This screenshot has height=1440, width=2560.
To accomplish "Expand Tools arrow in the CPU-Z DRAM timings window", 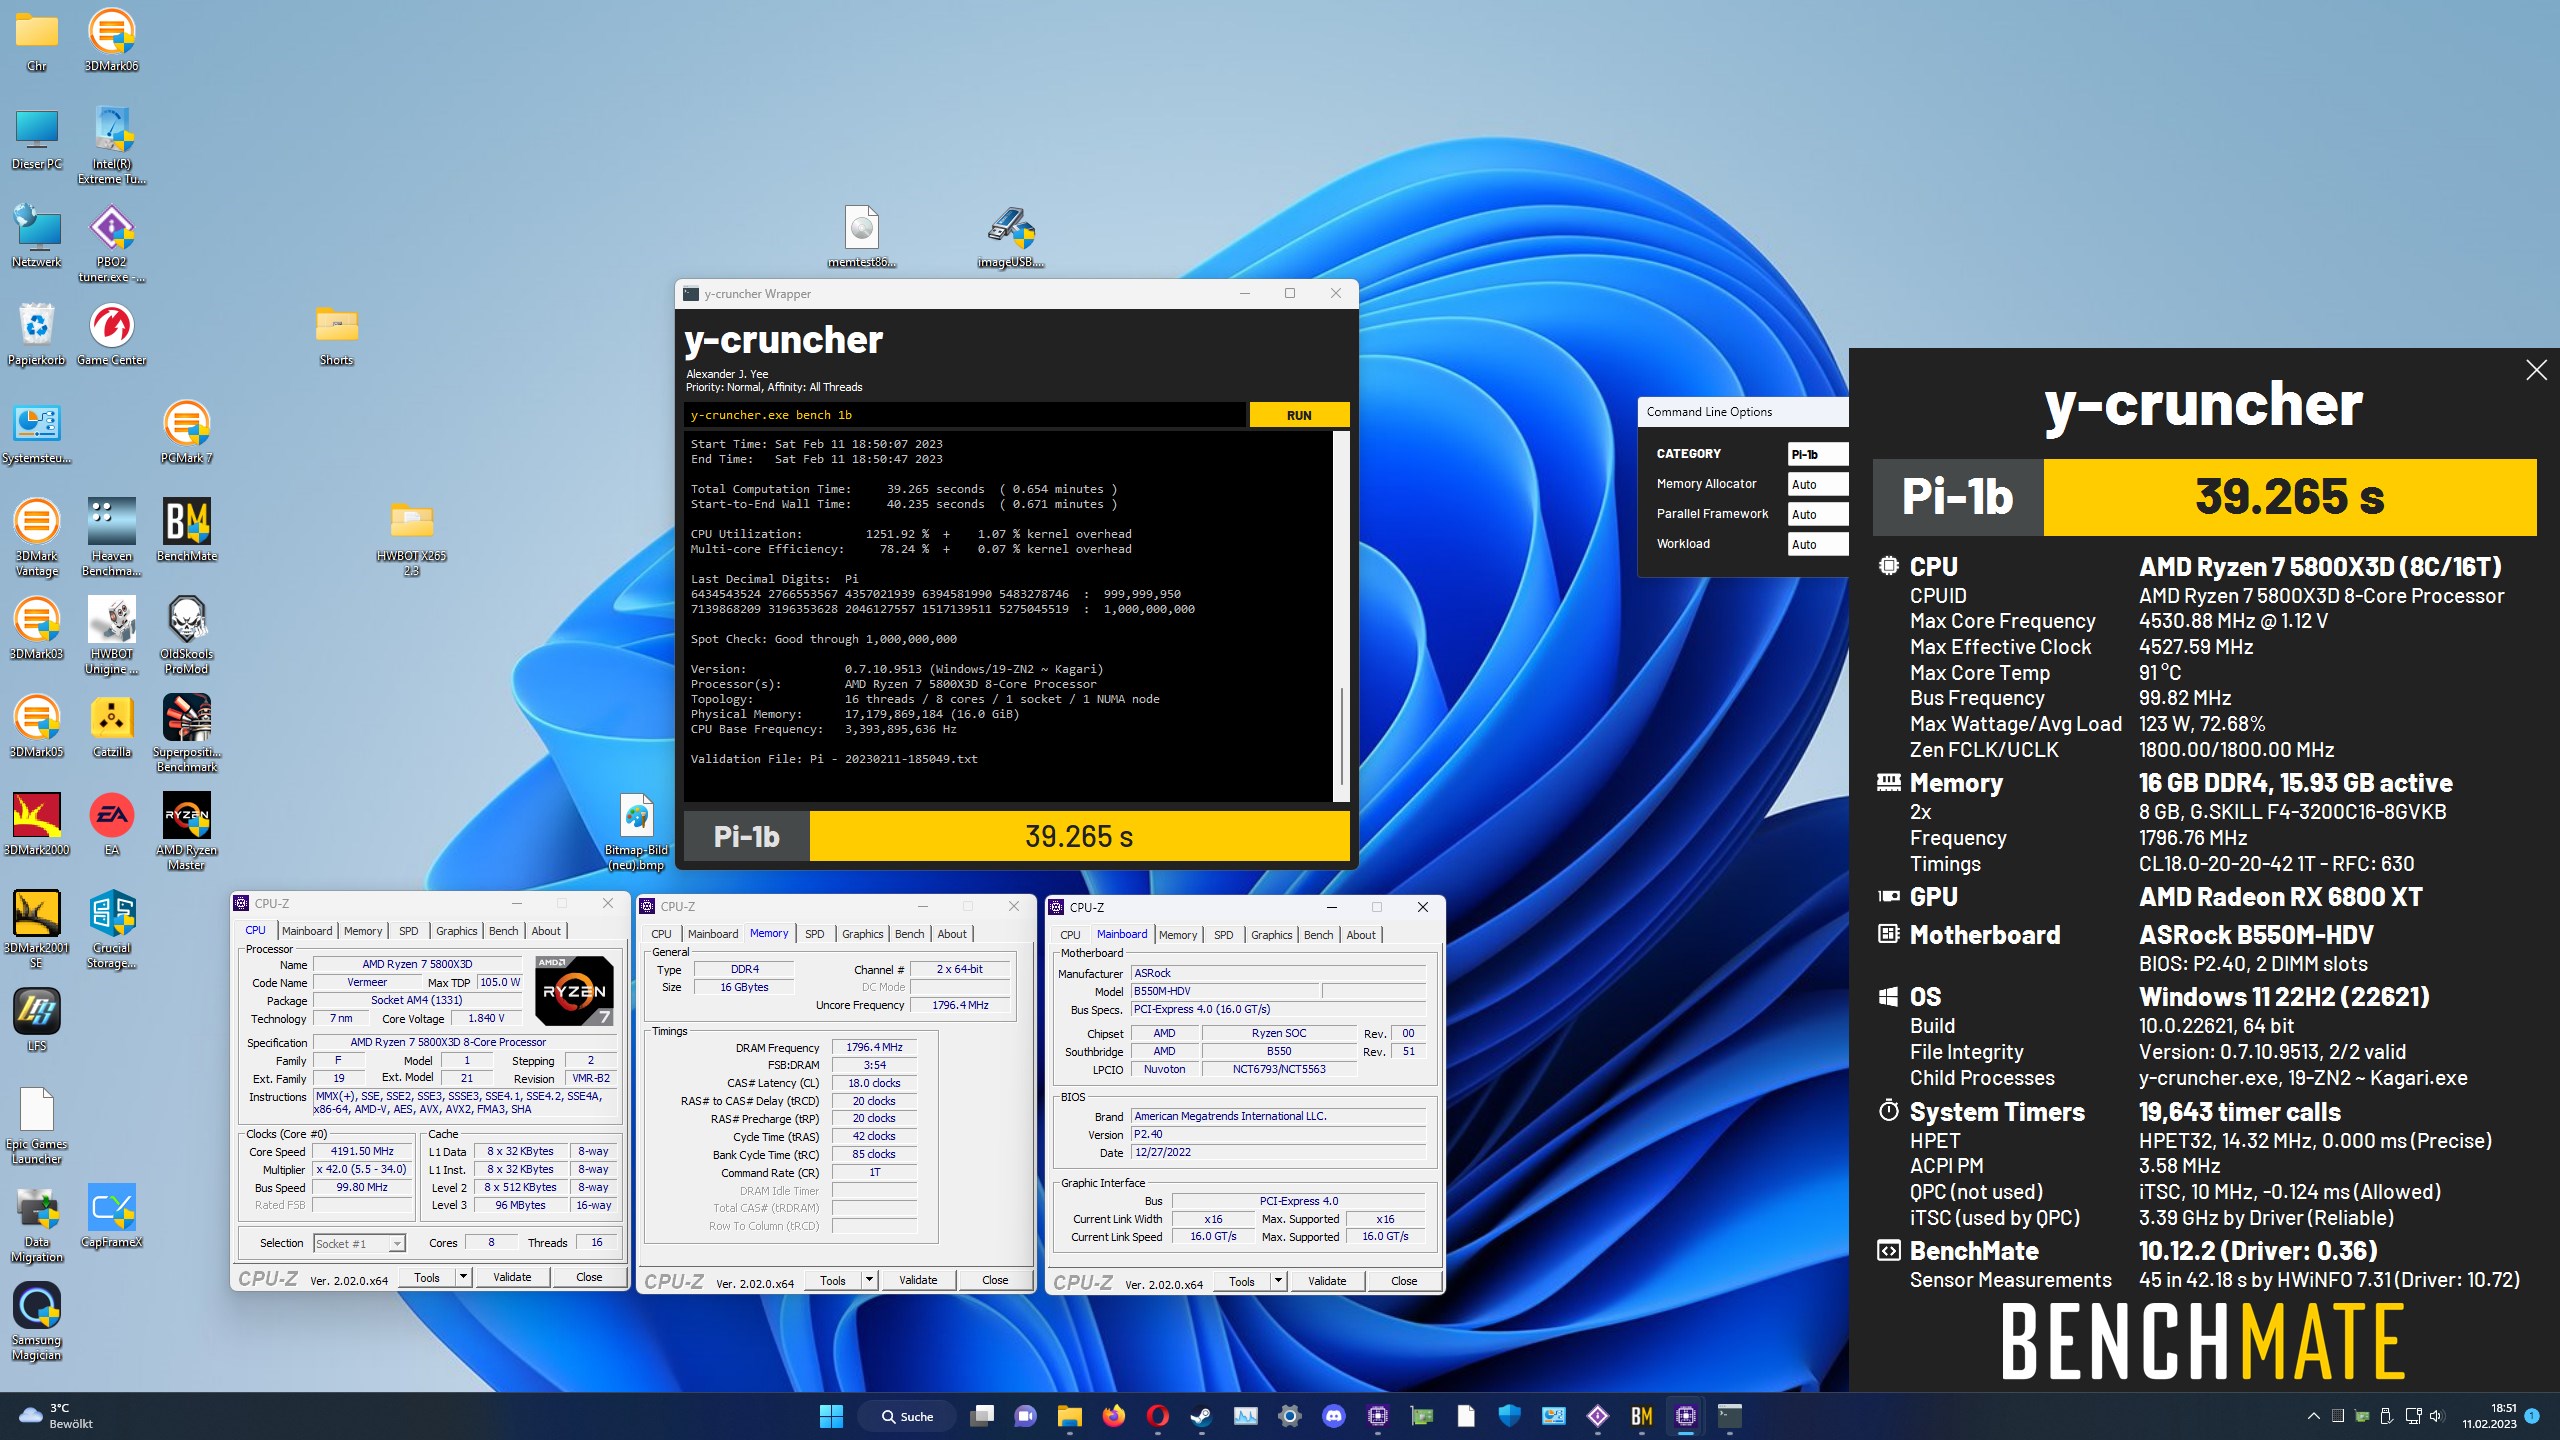I will click(x=869, y=1280).
